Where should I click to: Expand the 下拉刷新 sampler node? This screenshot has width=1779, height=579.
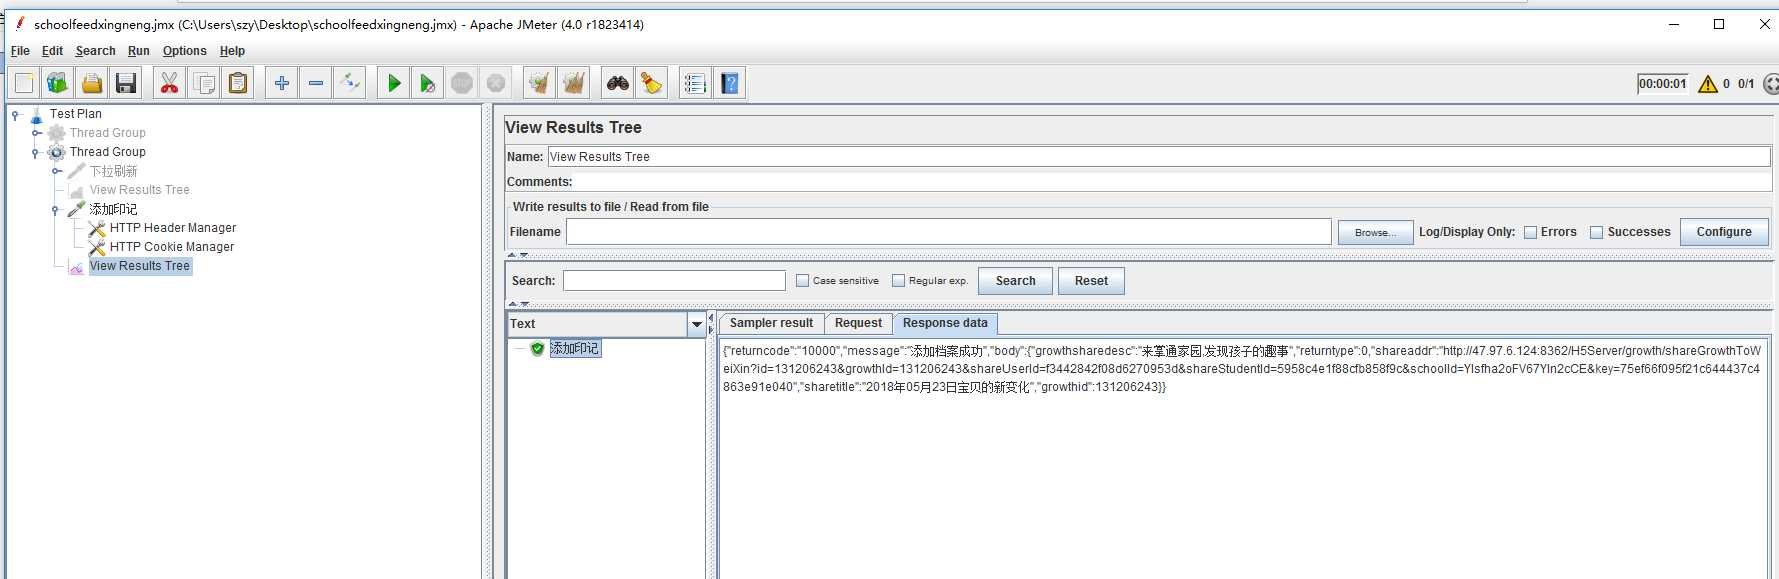click(x=57, y=171)
